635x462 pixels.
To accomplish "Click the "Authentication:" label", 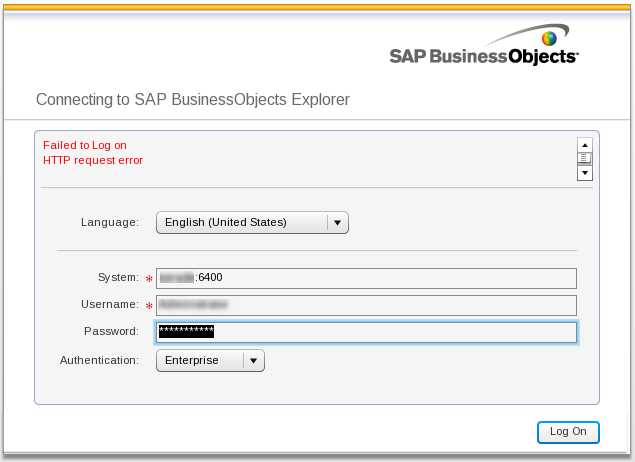I will pyautogui.click(x=99, y=360).
